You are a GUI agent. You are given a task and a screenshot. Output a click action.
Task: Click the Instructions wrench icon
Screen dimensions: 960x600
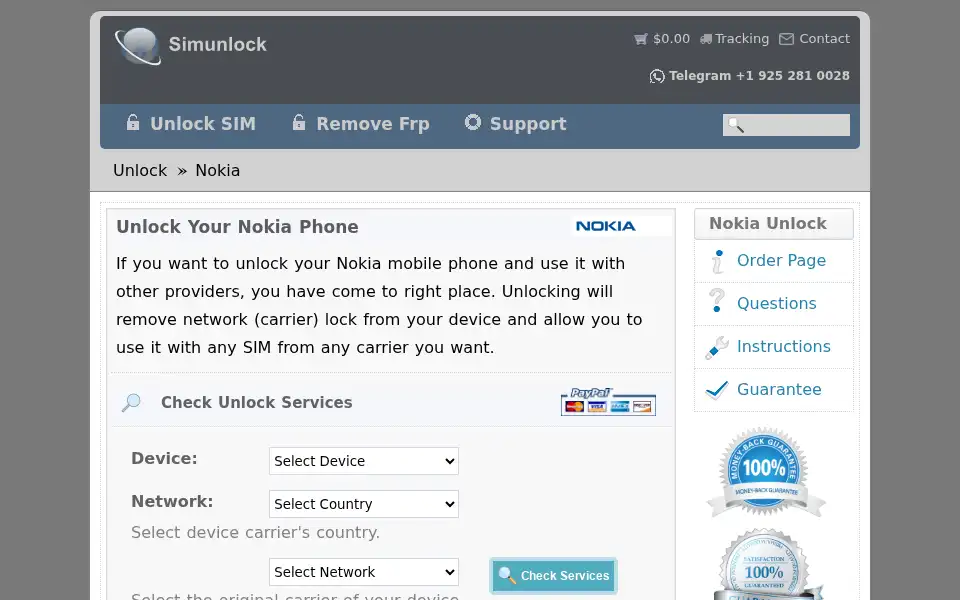pyautogui.click(x=717, y=347)
